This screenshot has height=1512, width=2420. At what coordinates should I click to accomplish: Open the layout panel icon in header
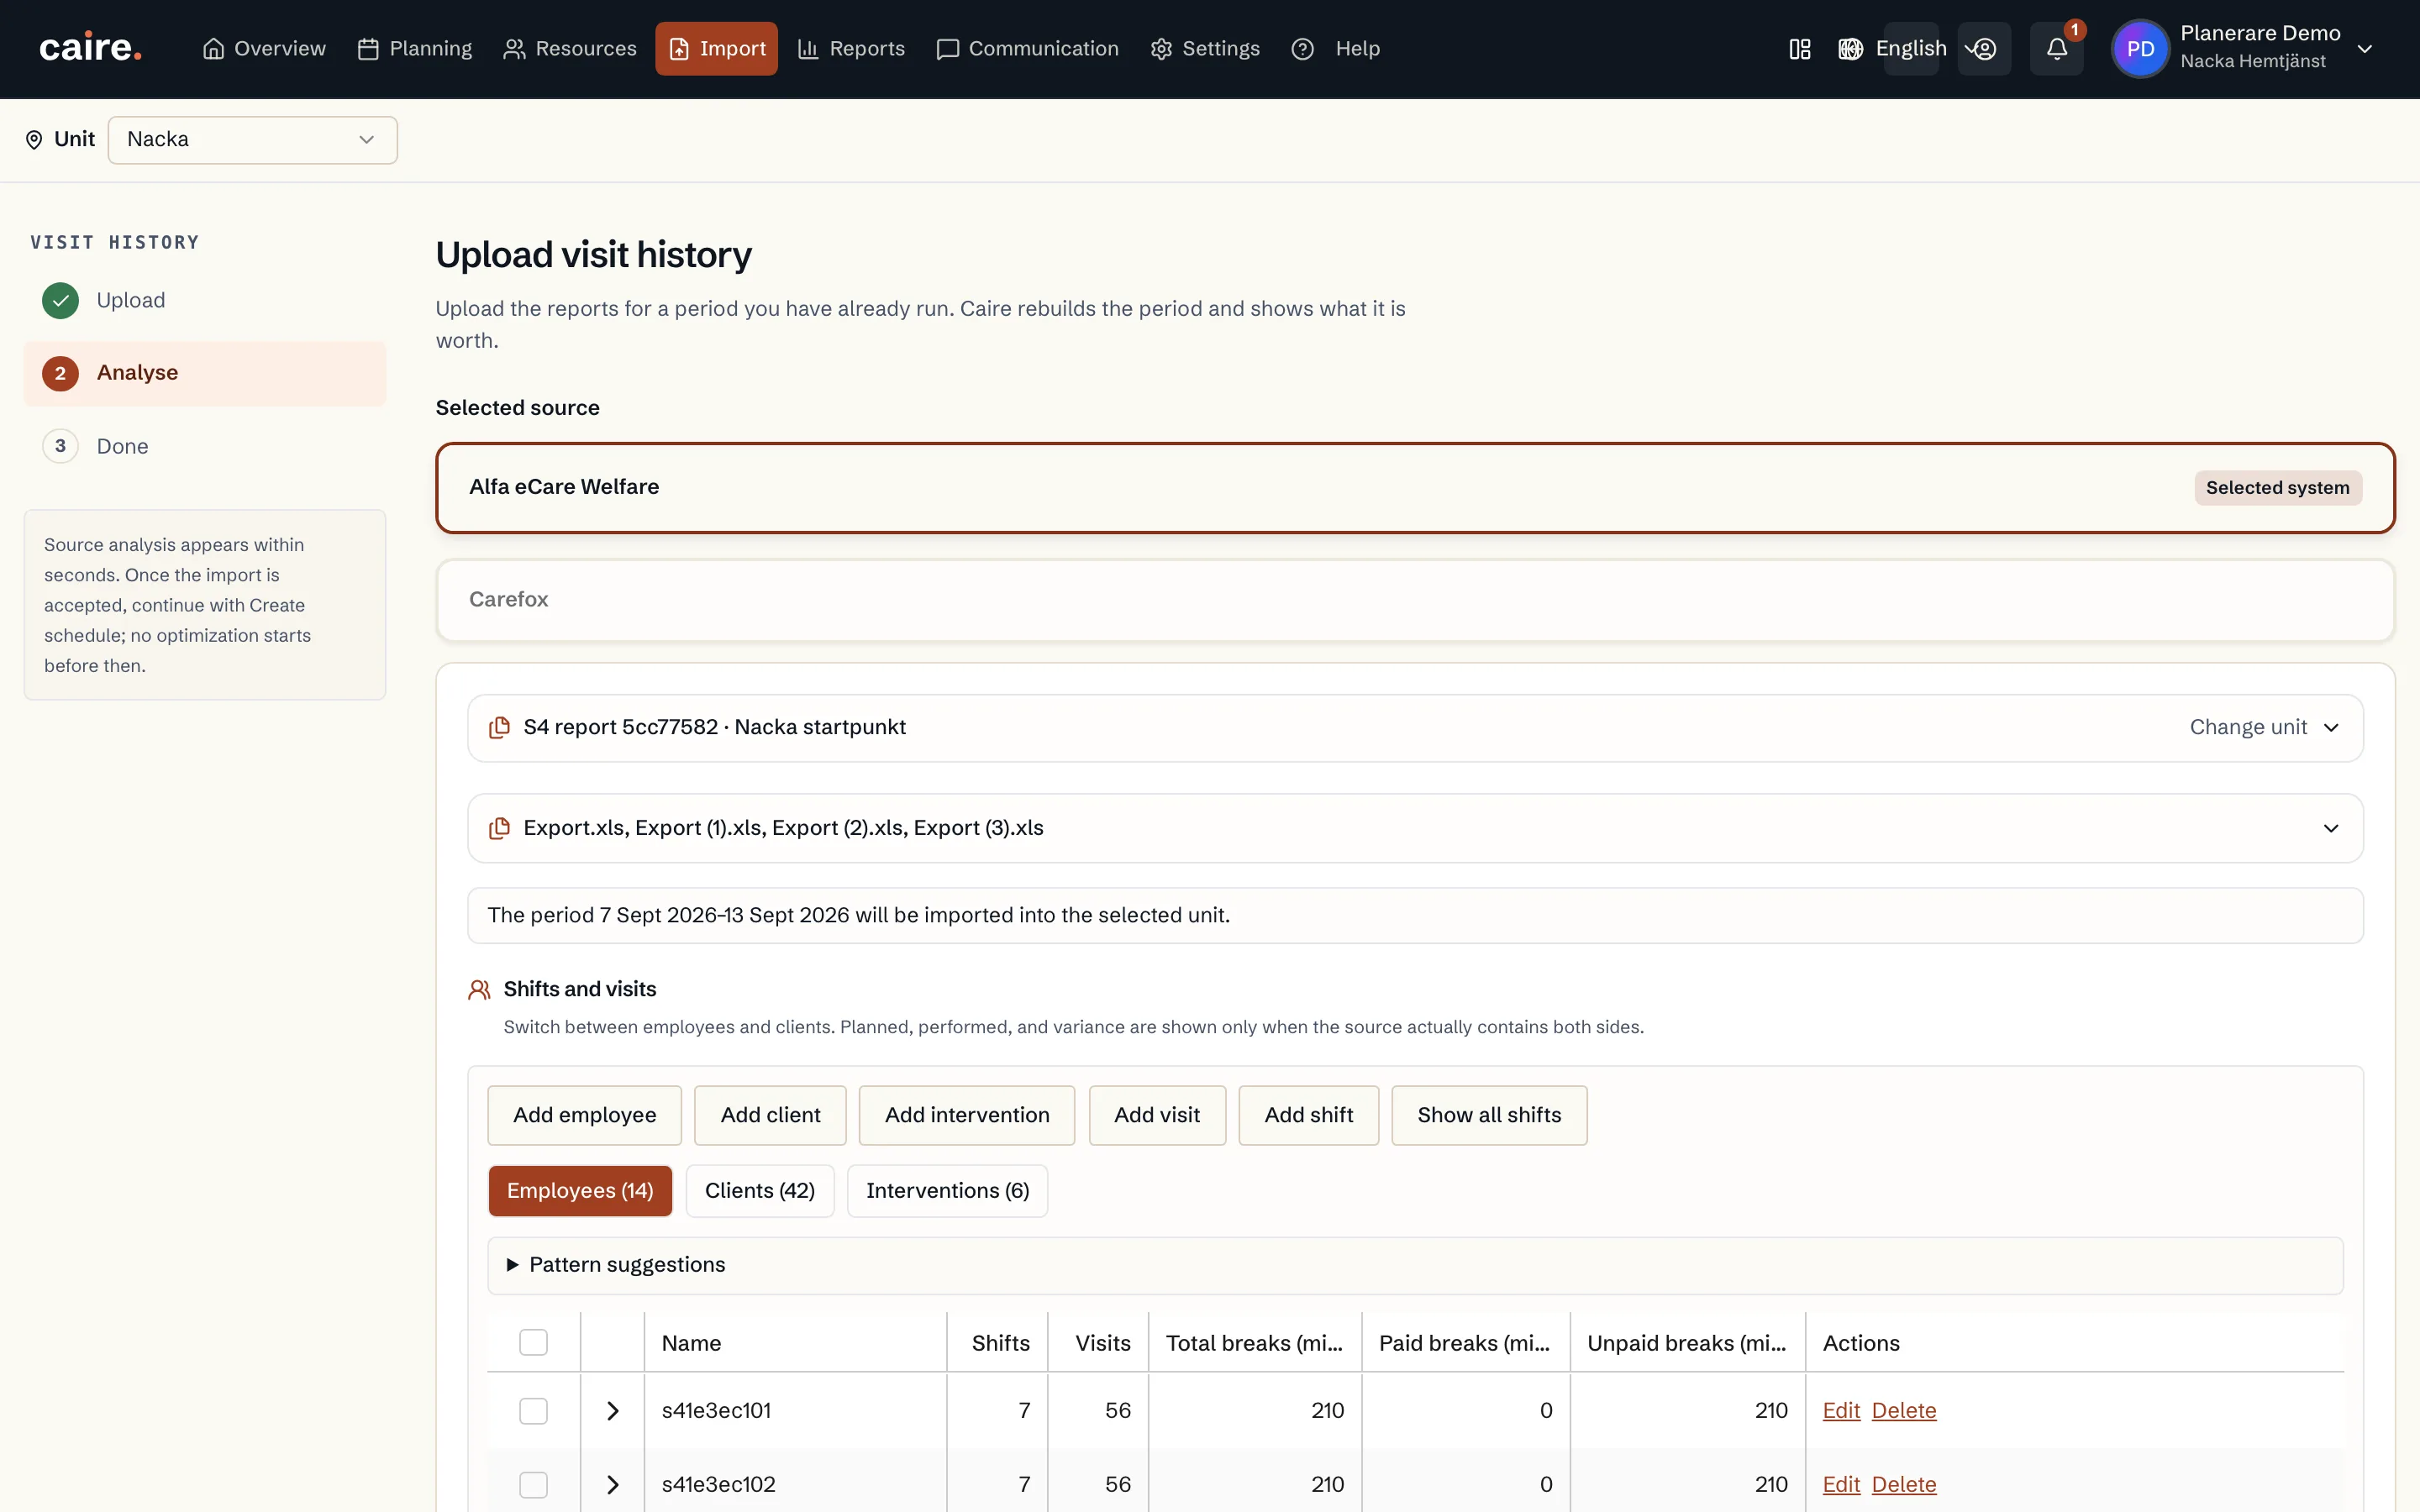click(1799, 49)
